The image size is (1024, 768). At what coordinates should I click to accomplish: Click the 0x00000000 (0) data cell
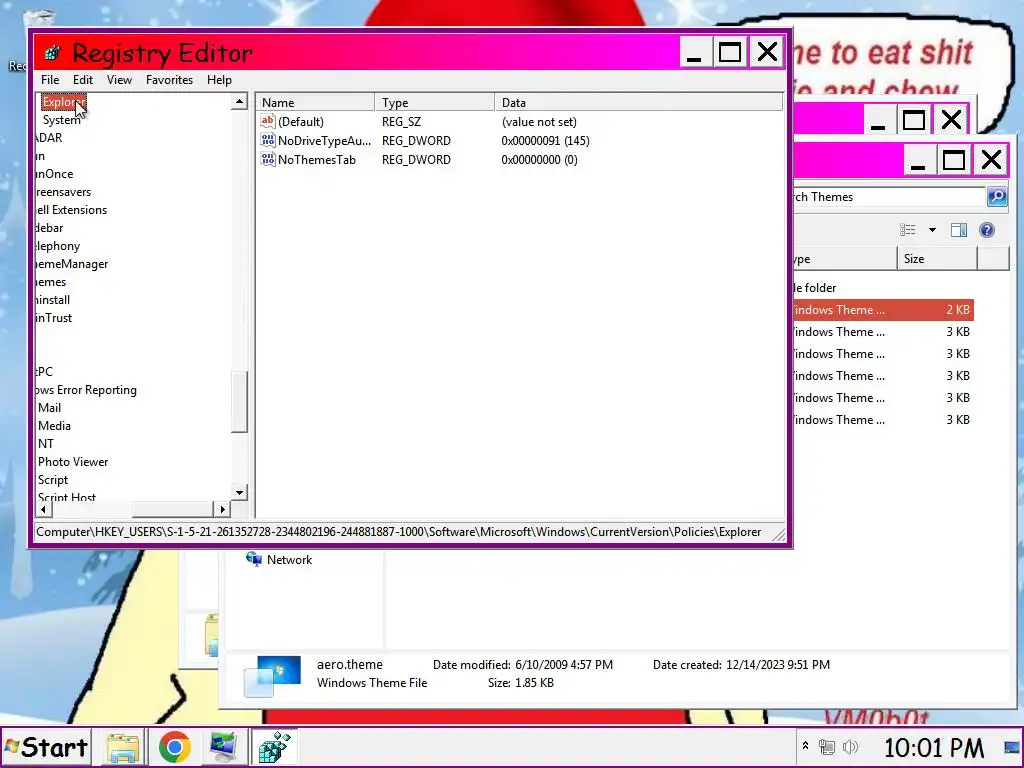pos(539,159)
